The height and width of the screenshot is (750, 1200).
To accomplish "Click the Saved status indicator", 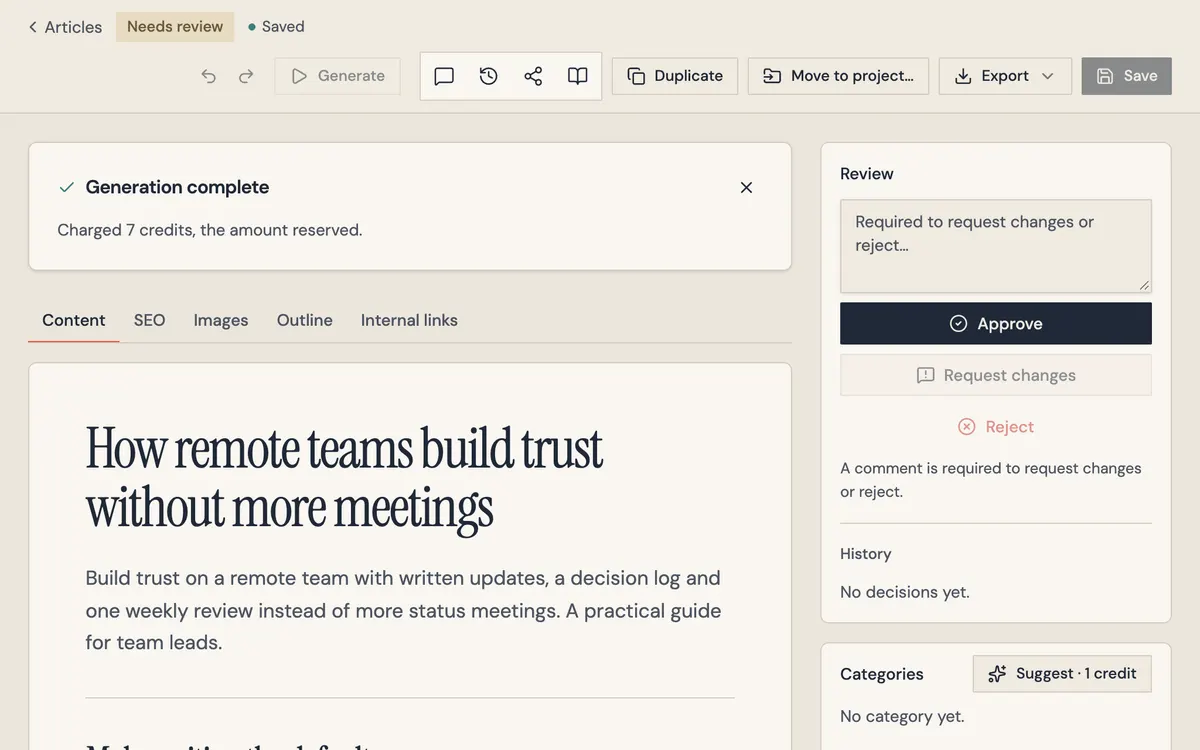I will tap(276, 27).
